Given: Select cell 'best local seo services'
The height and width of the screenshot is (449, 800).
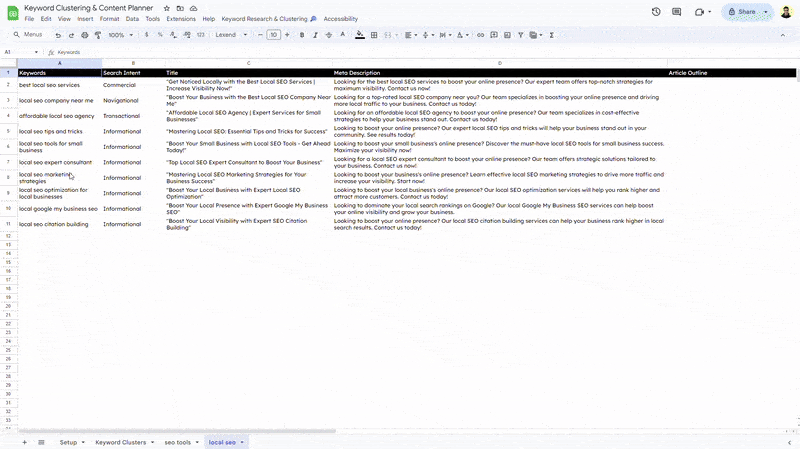Looking at the screenshot, I should coord(60,85).
